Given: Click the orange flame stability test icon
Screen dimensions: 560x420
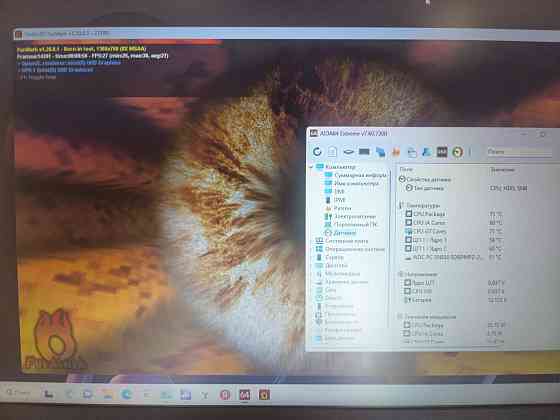Looking at the screenshot, I should (396, 152).
